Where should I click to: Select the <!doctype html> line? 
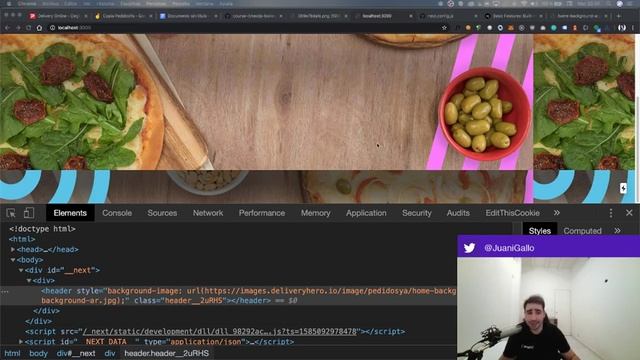coord(42,229)
